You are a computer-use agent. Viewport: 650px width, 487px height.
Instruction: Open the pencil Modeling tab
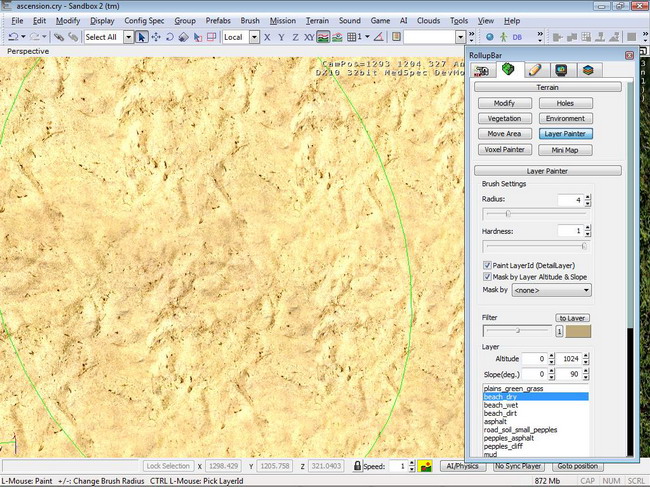(535, 70)
